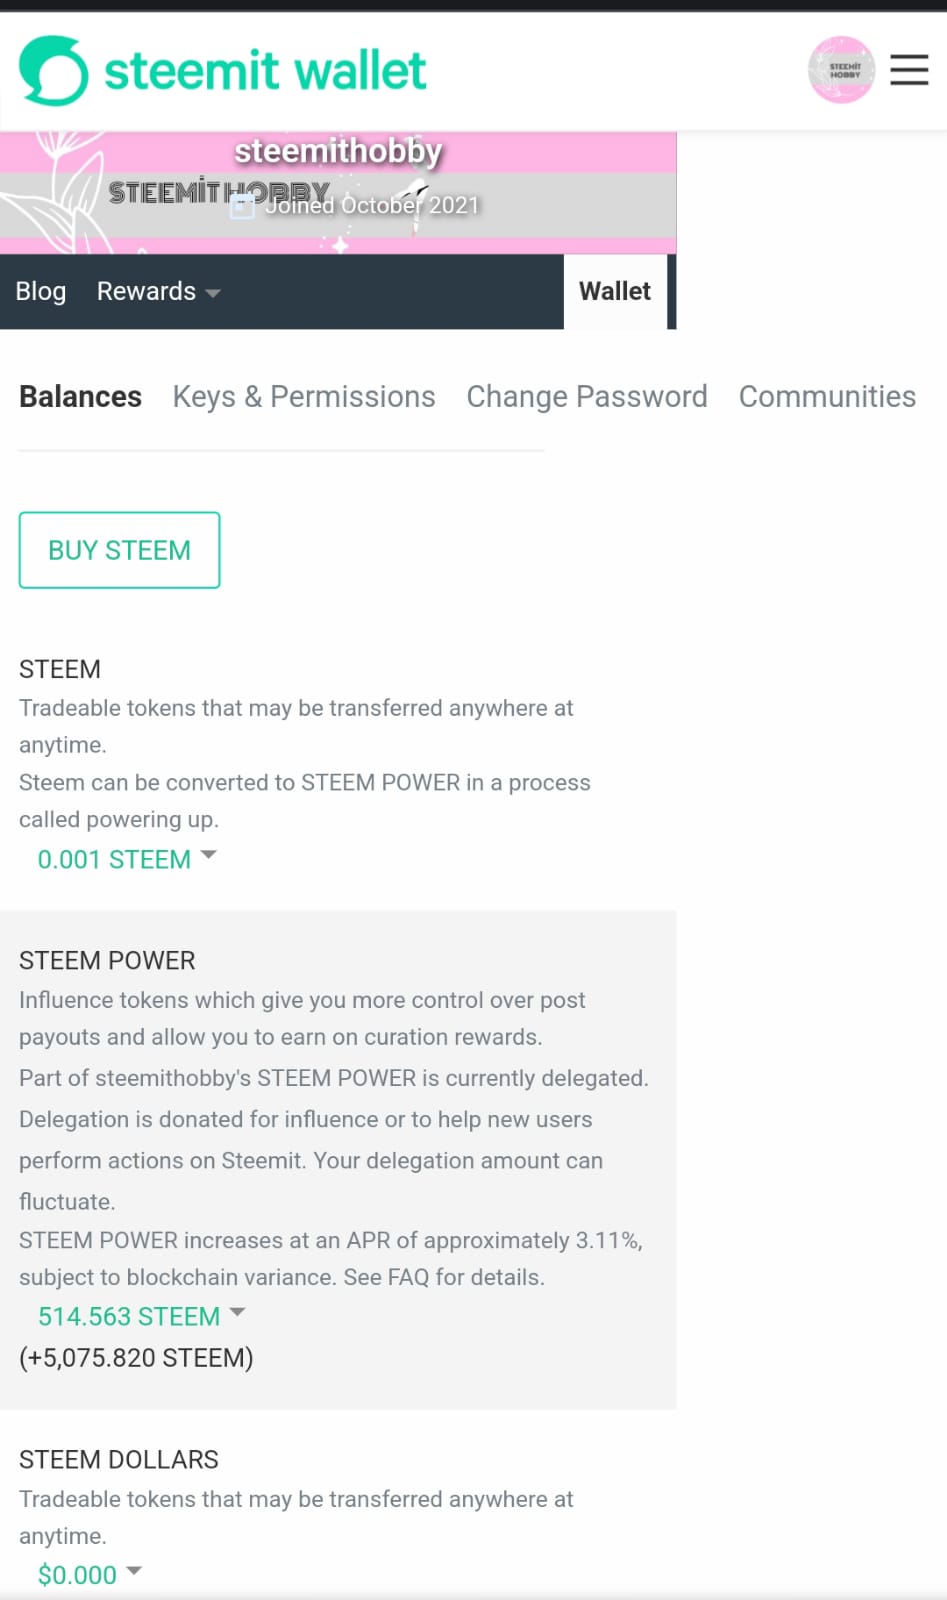Click the calendar icon beside Joined date
Viewport: 947px width, 1600px height.
242,207
